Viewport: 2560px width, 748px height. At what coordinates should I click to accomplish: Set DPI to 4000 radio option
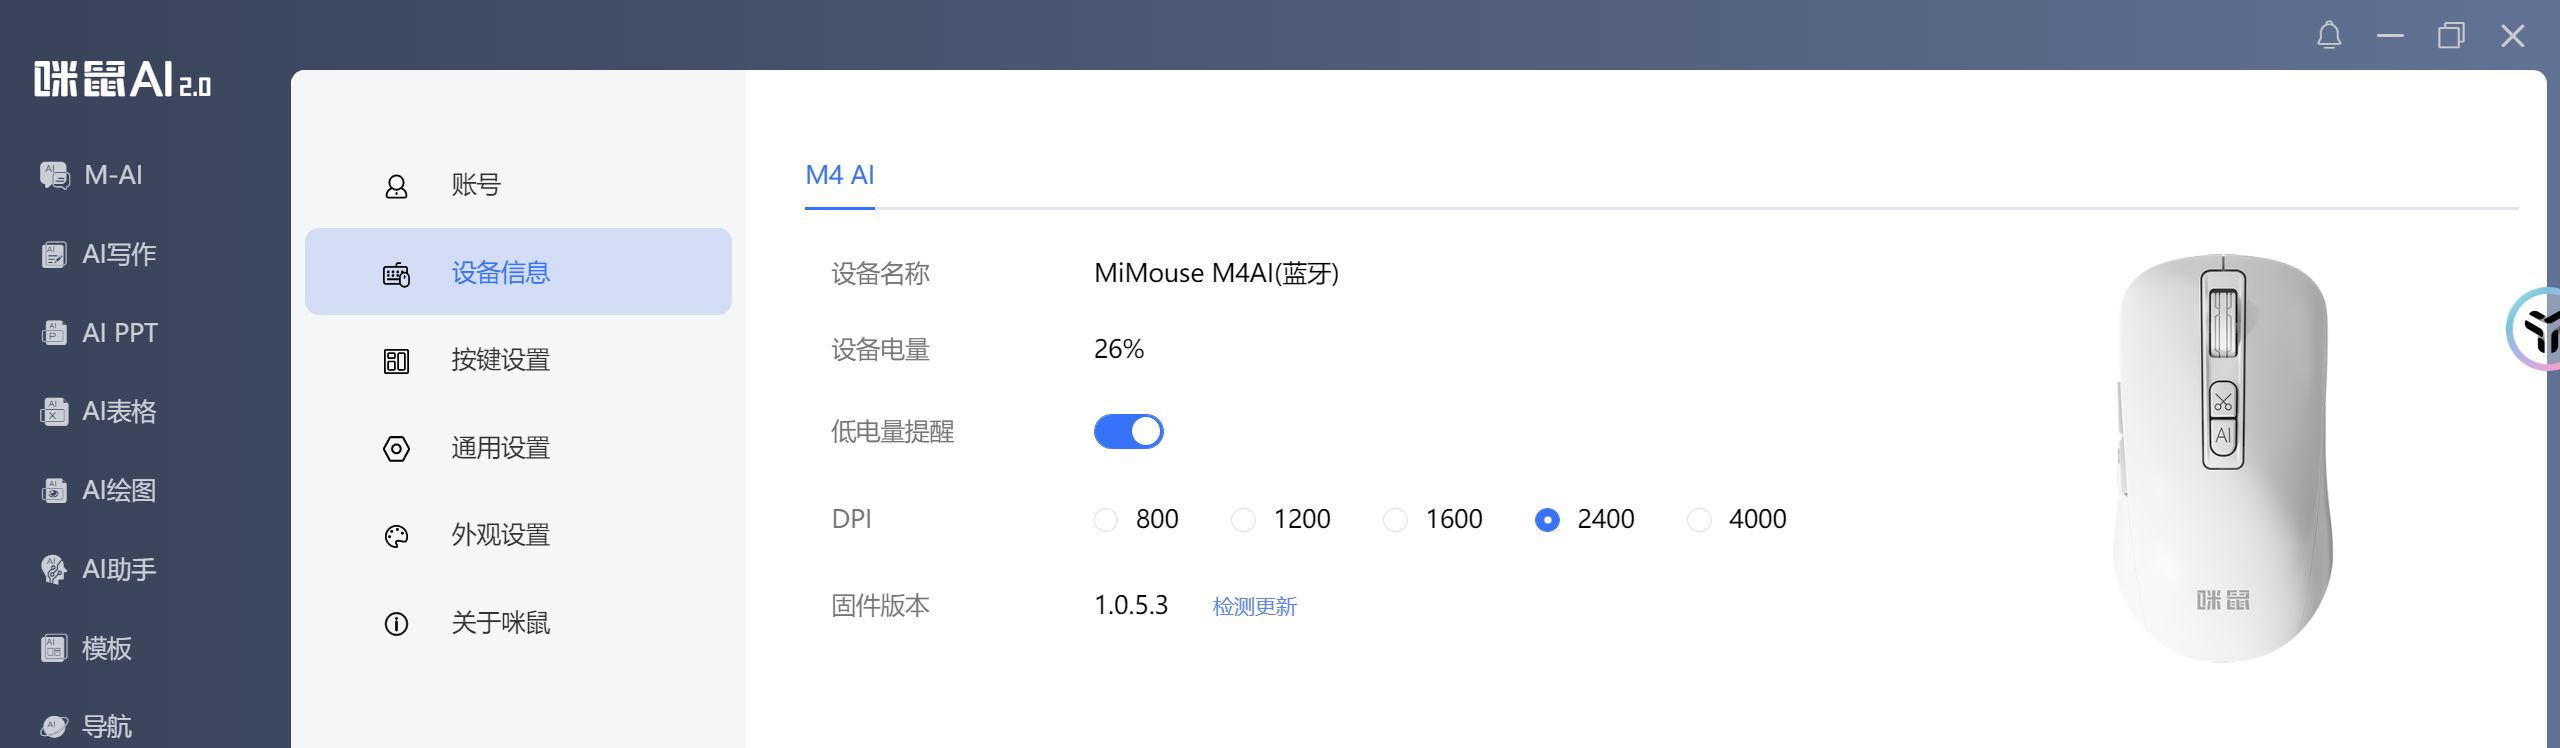click(x=1699, y=520)
